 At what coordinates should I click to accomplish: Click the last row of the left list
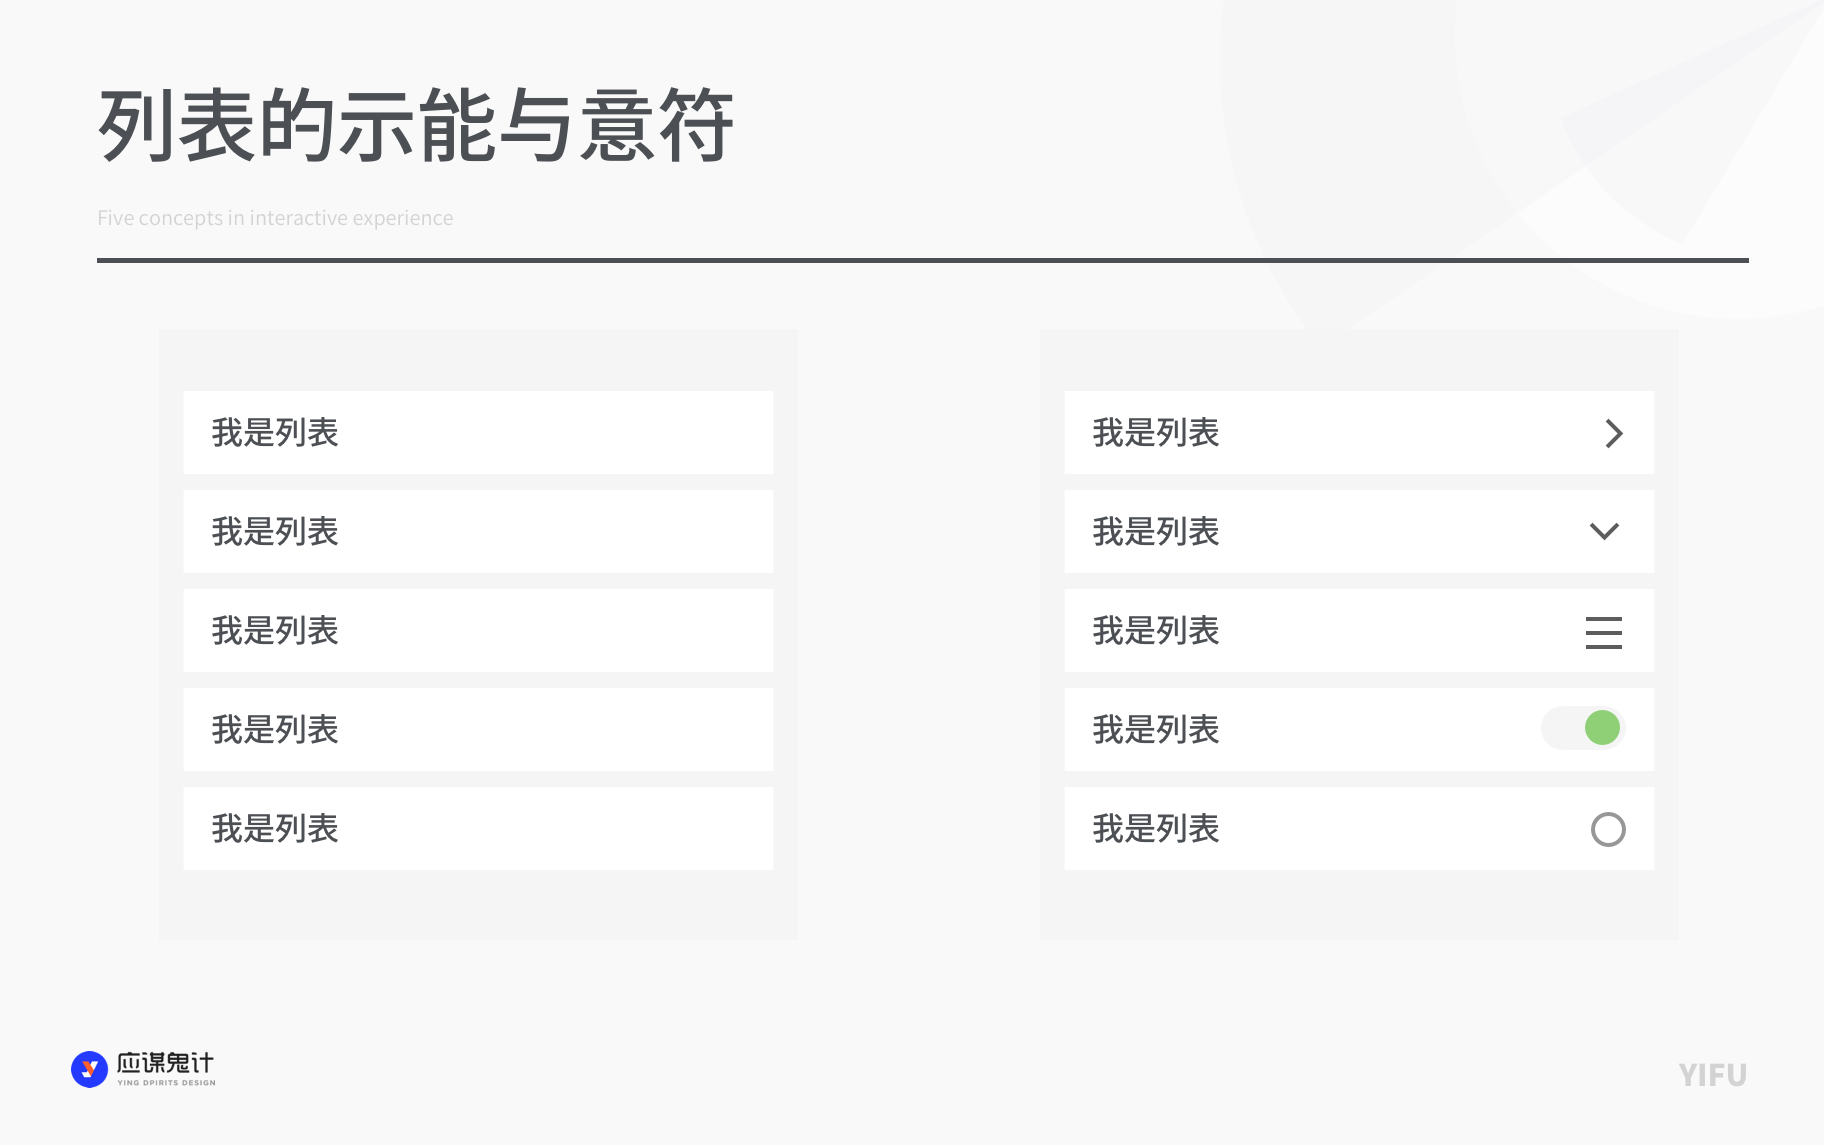pos(478,829)
